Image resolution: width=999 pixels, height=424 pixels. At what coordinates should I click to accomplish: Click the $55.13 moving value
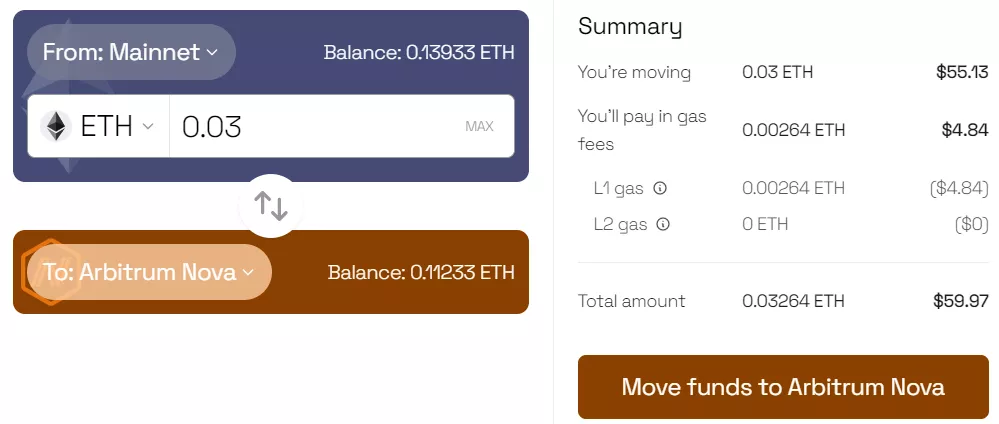click(x=962, y=72)
